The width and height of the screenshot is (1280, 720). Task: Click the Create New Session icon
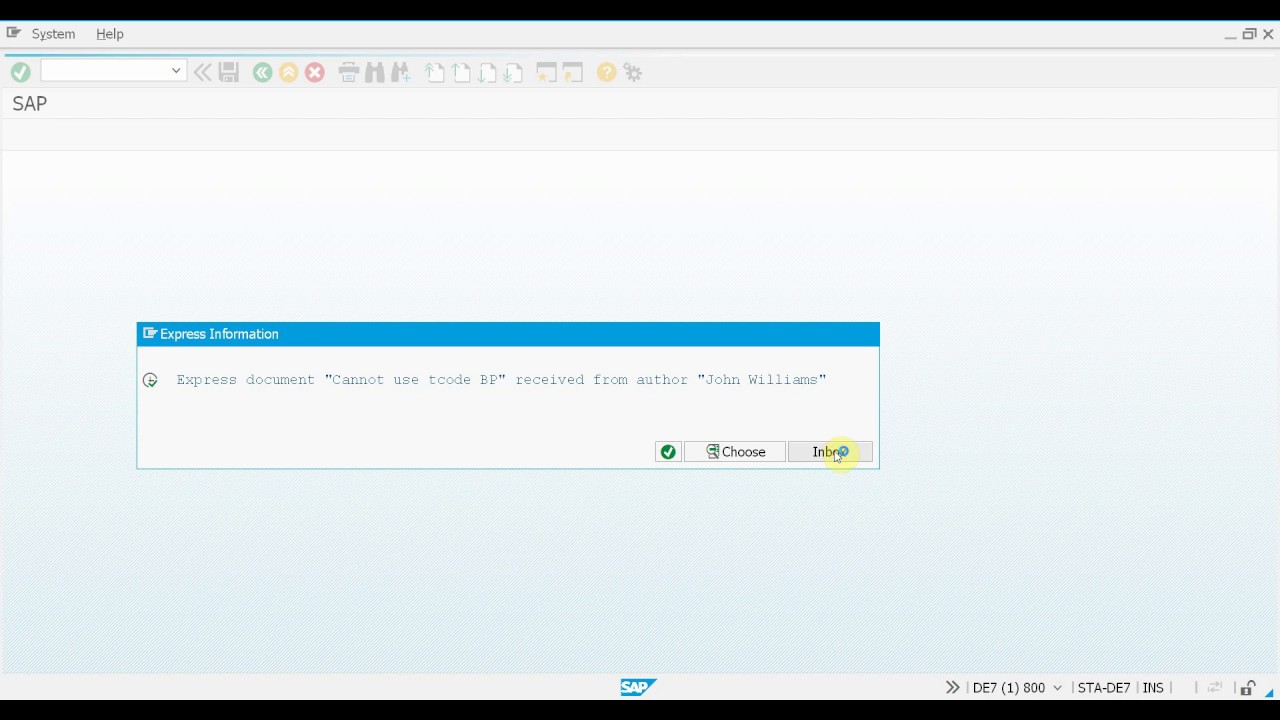(x=546, y=72)
